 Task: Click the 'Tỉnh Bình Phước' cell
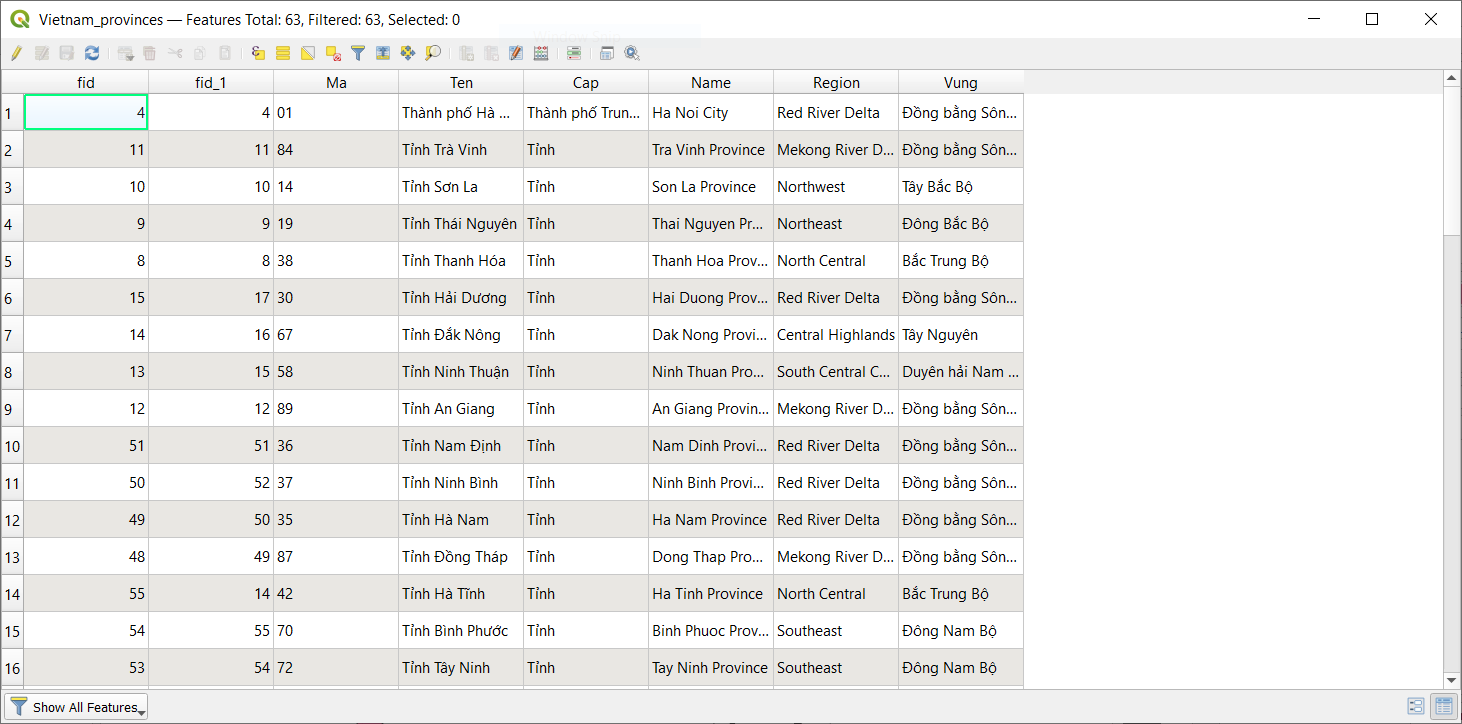[461, 631]
